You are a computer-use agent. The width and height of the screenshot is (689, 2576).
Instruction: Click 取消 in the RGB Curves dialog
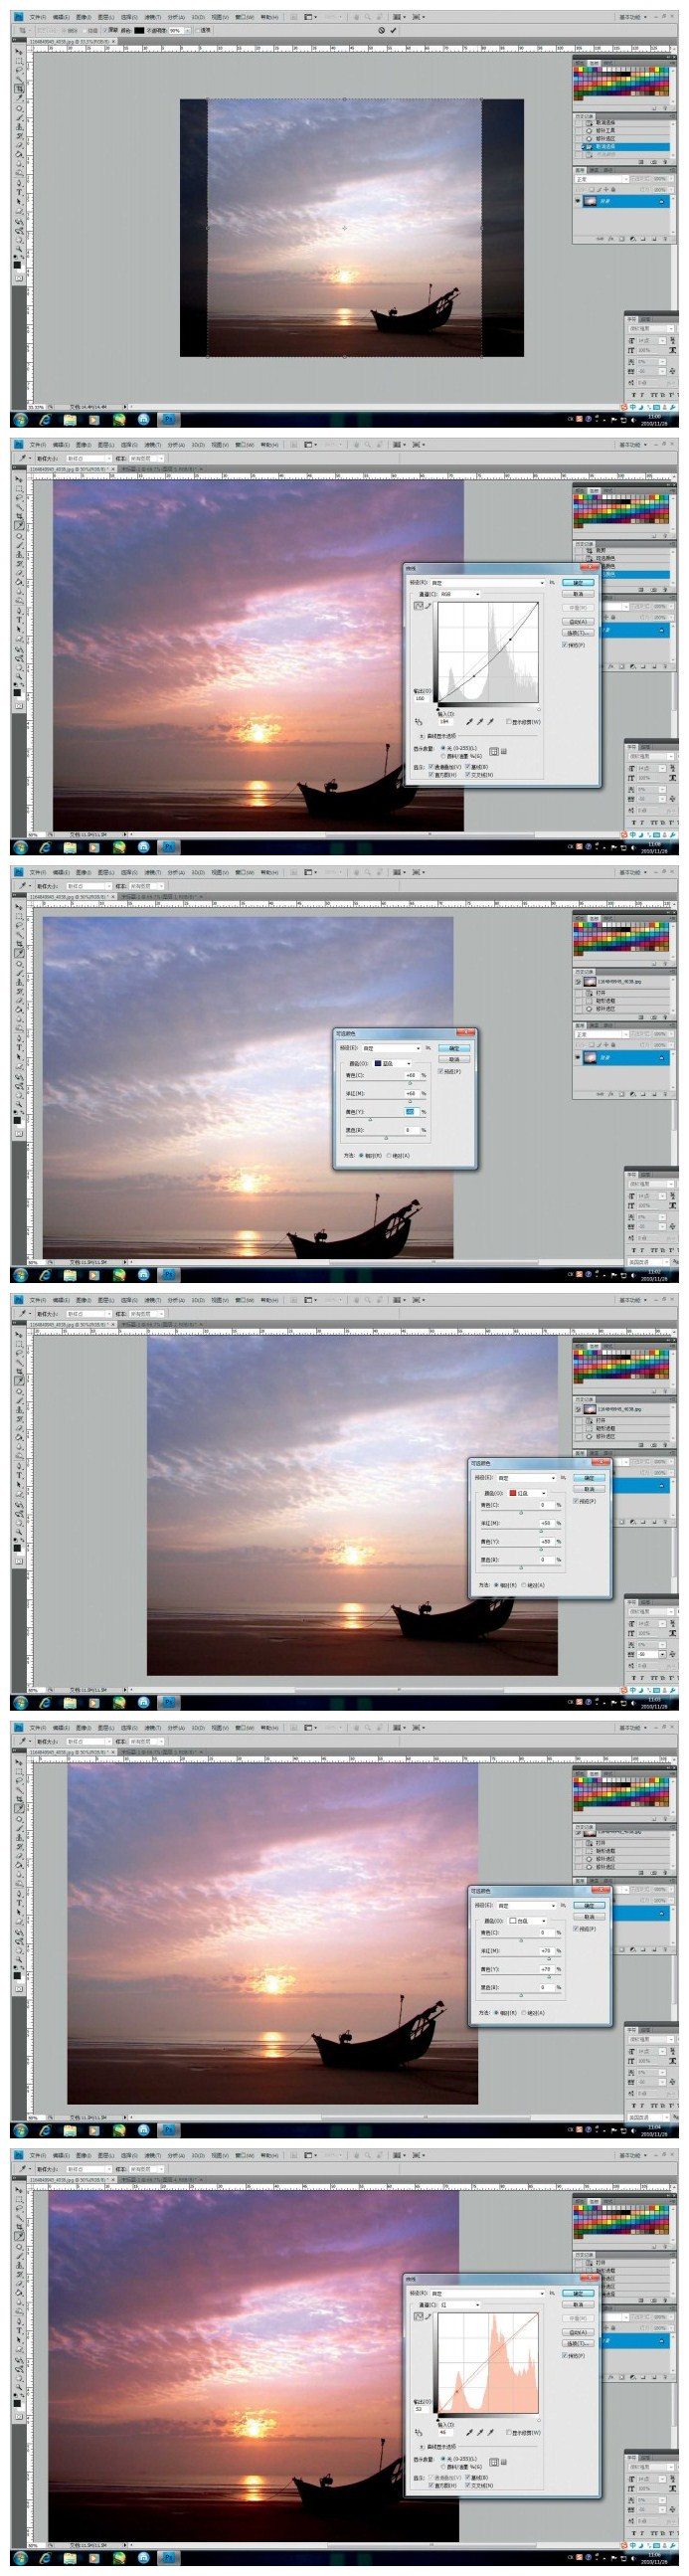point(578,594)
